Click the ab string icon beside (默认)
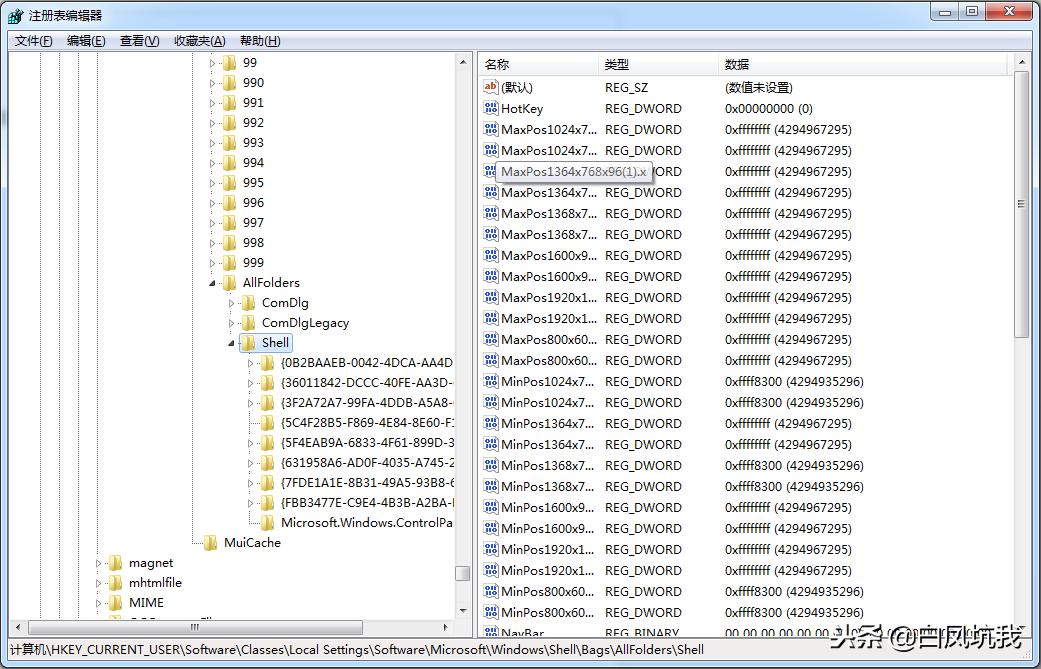This screenshot has width=1041, height=669. 489,87
